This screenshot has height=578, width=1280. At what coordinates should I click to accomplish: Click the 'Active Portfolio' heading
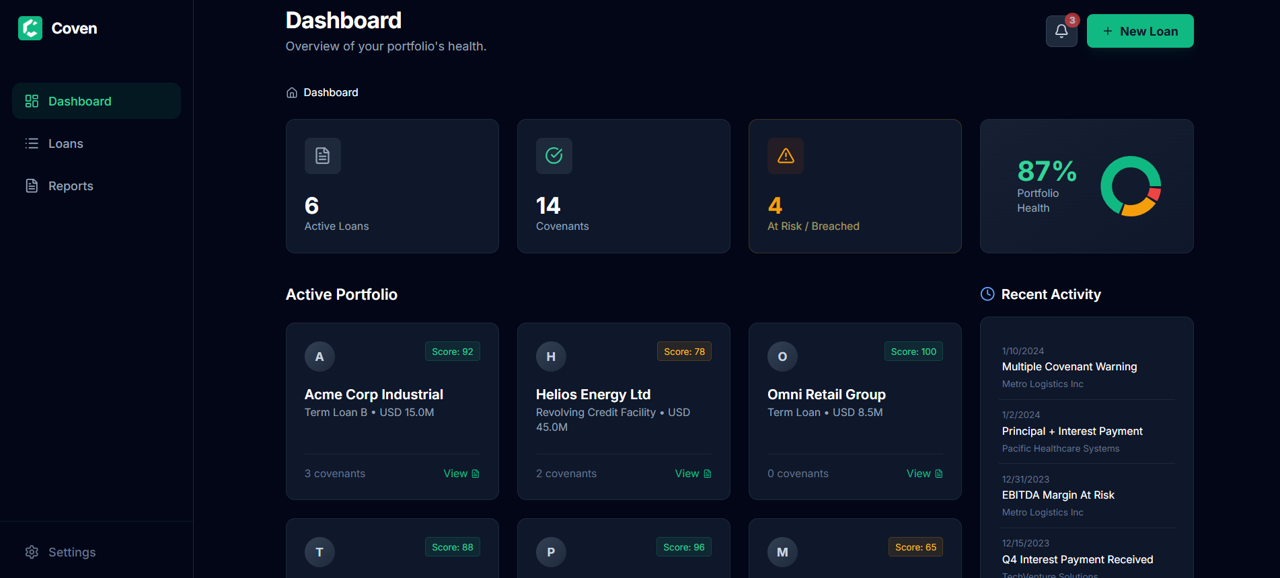341,294
